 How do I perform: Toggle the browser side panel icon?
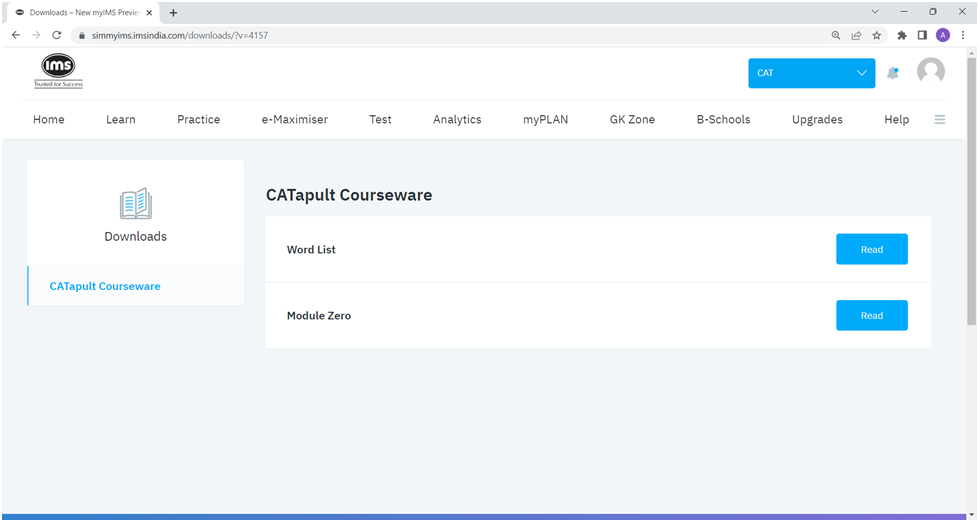(922, 35)
